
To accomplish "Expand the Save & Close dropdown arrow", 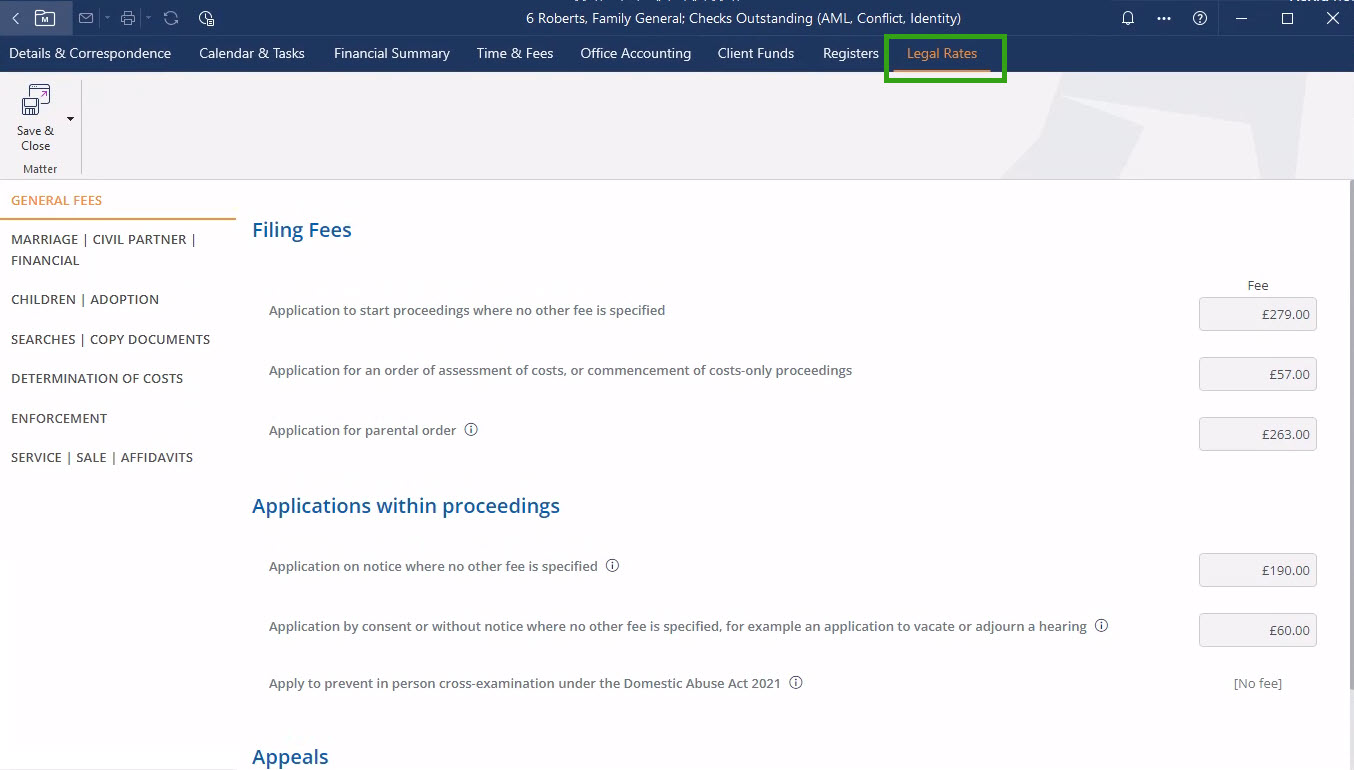I will coord(70,119).
